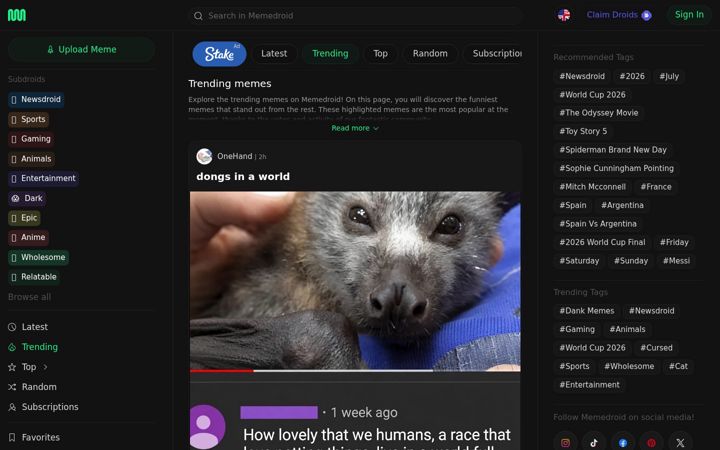Open the Relatable subdroid
The image size is (720, 450).
34,277
